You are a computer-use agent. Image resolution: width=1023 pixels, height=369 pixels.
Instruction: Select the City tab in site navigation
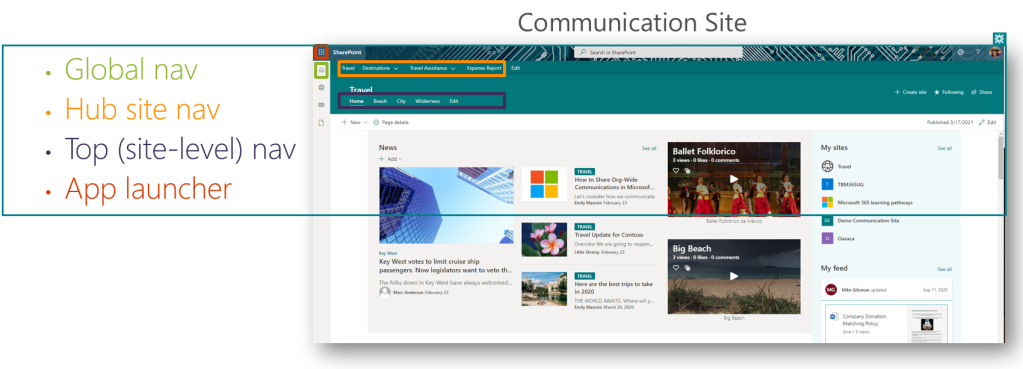pyautogui.click(x=401, y=101)
